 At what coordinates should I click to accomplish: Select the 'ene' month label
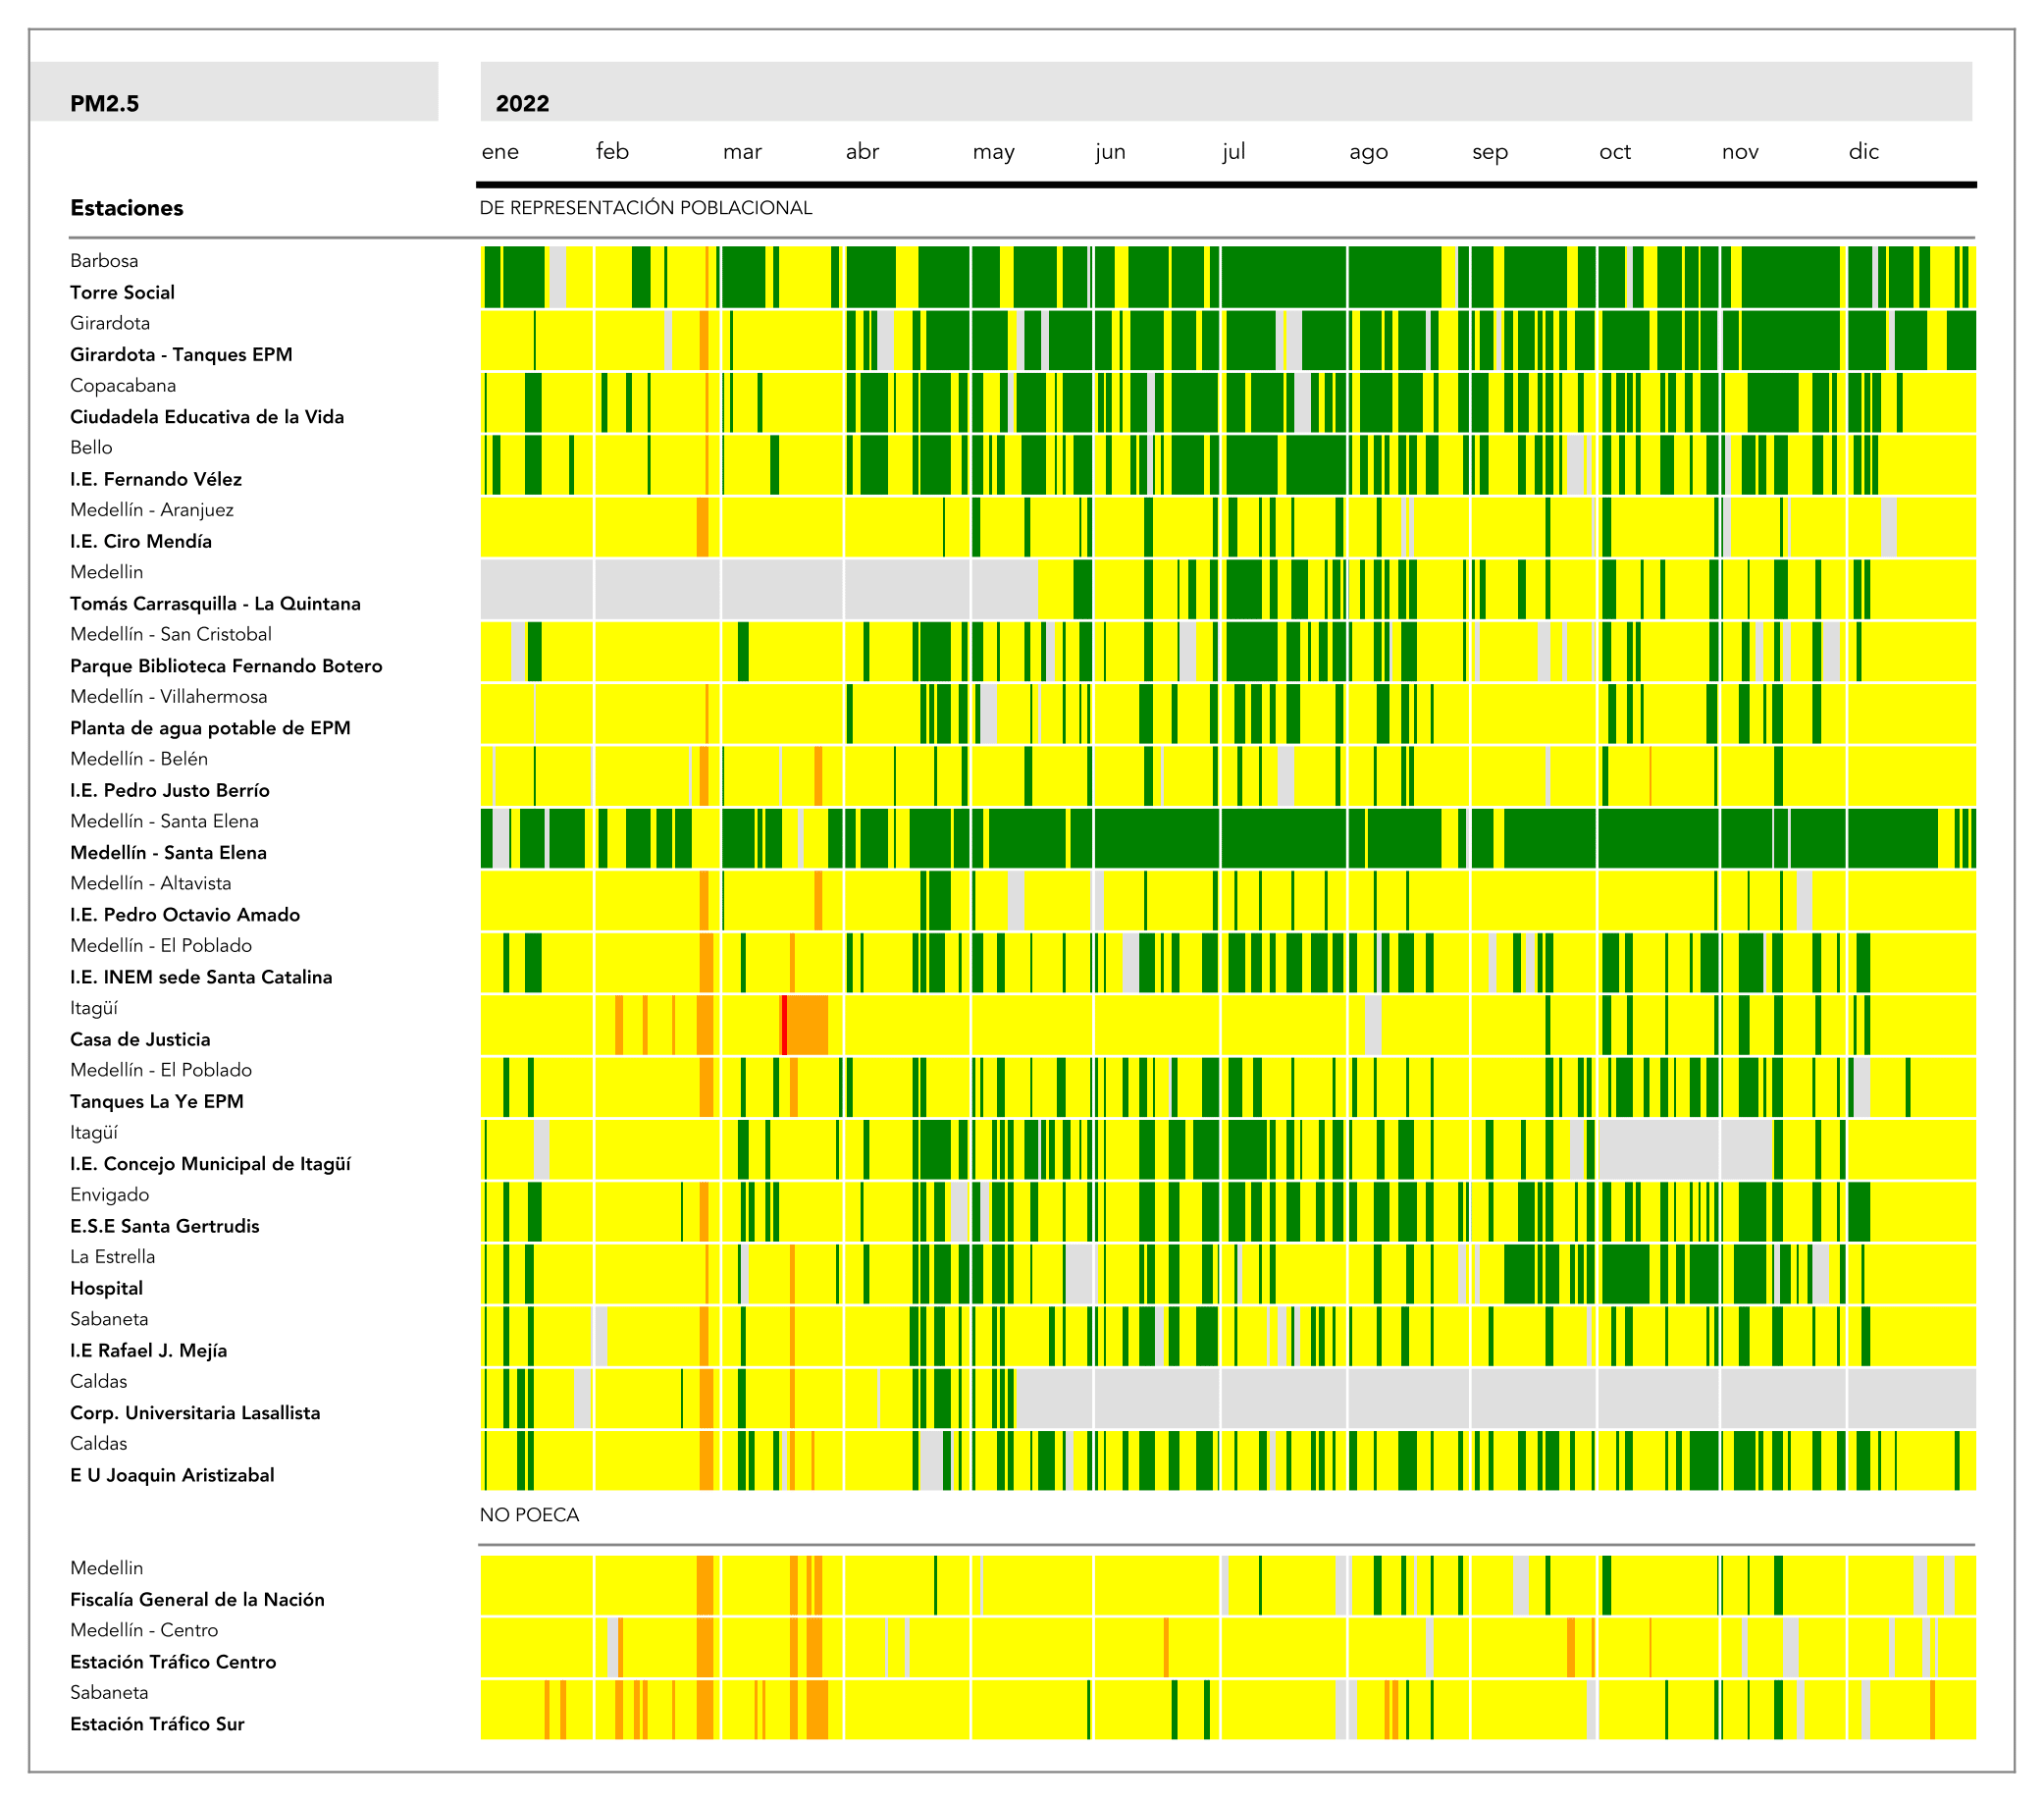click(x=500, y=152)
